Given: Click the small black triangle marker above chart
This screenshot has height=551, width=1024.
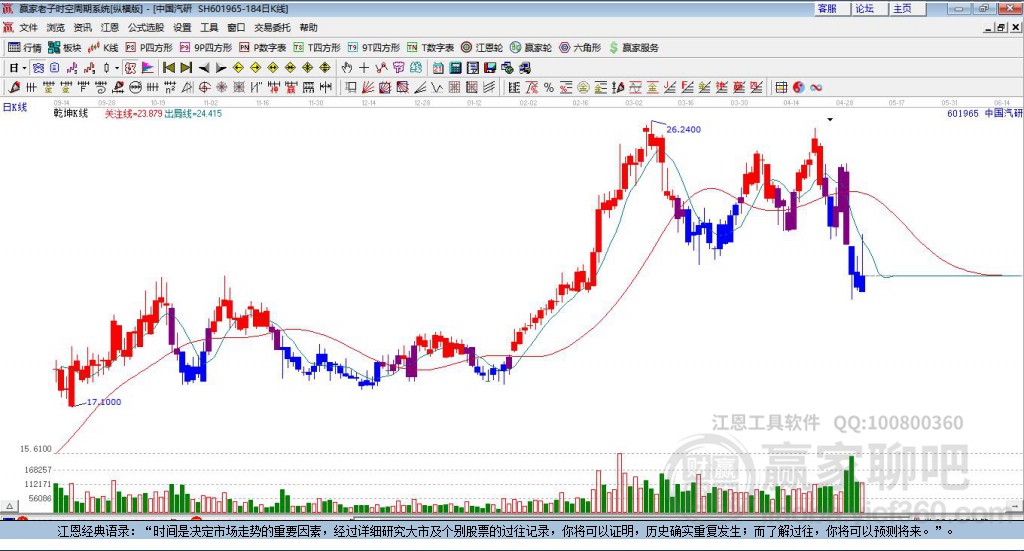Looking at the screenshot, I should click(x=830, y=119).
